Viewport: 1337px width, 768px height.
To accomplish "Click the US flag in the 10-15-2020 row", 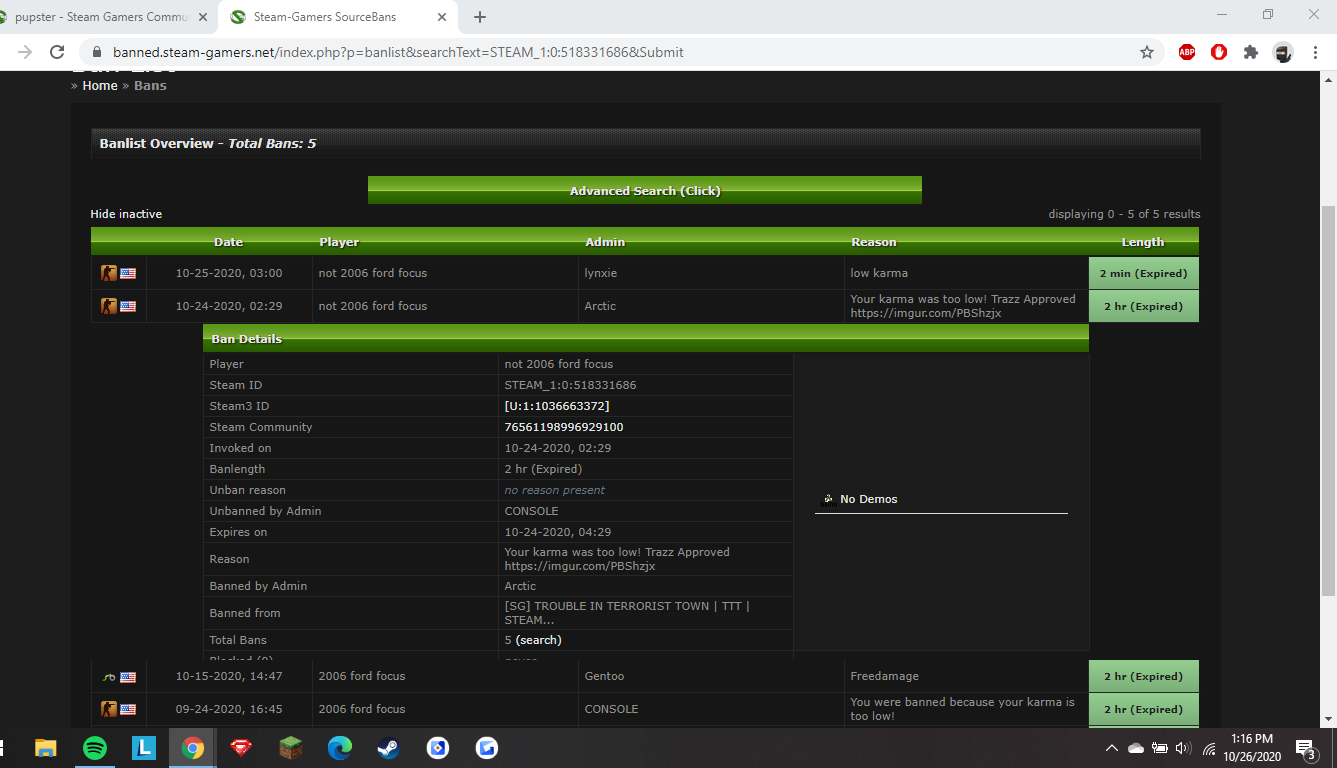I will point(128,677).
